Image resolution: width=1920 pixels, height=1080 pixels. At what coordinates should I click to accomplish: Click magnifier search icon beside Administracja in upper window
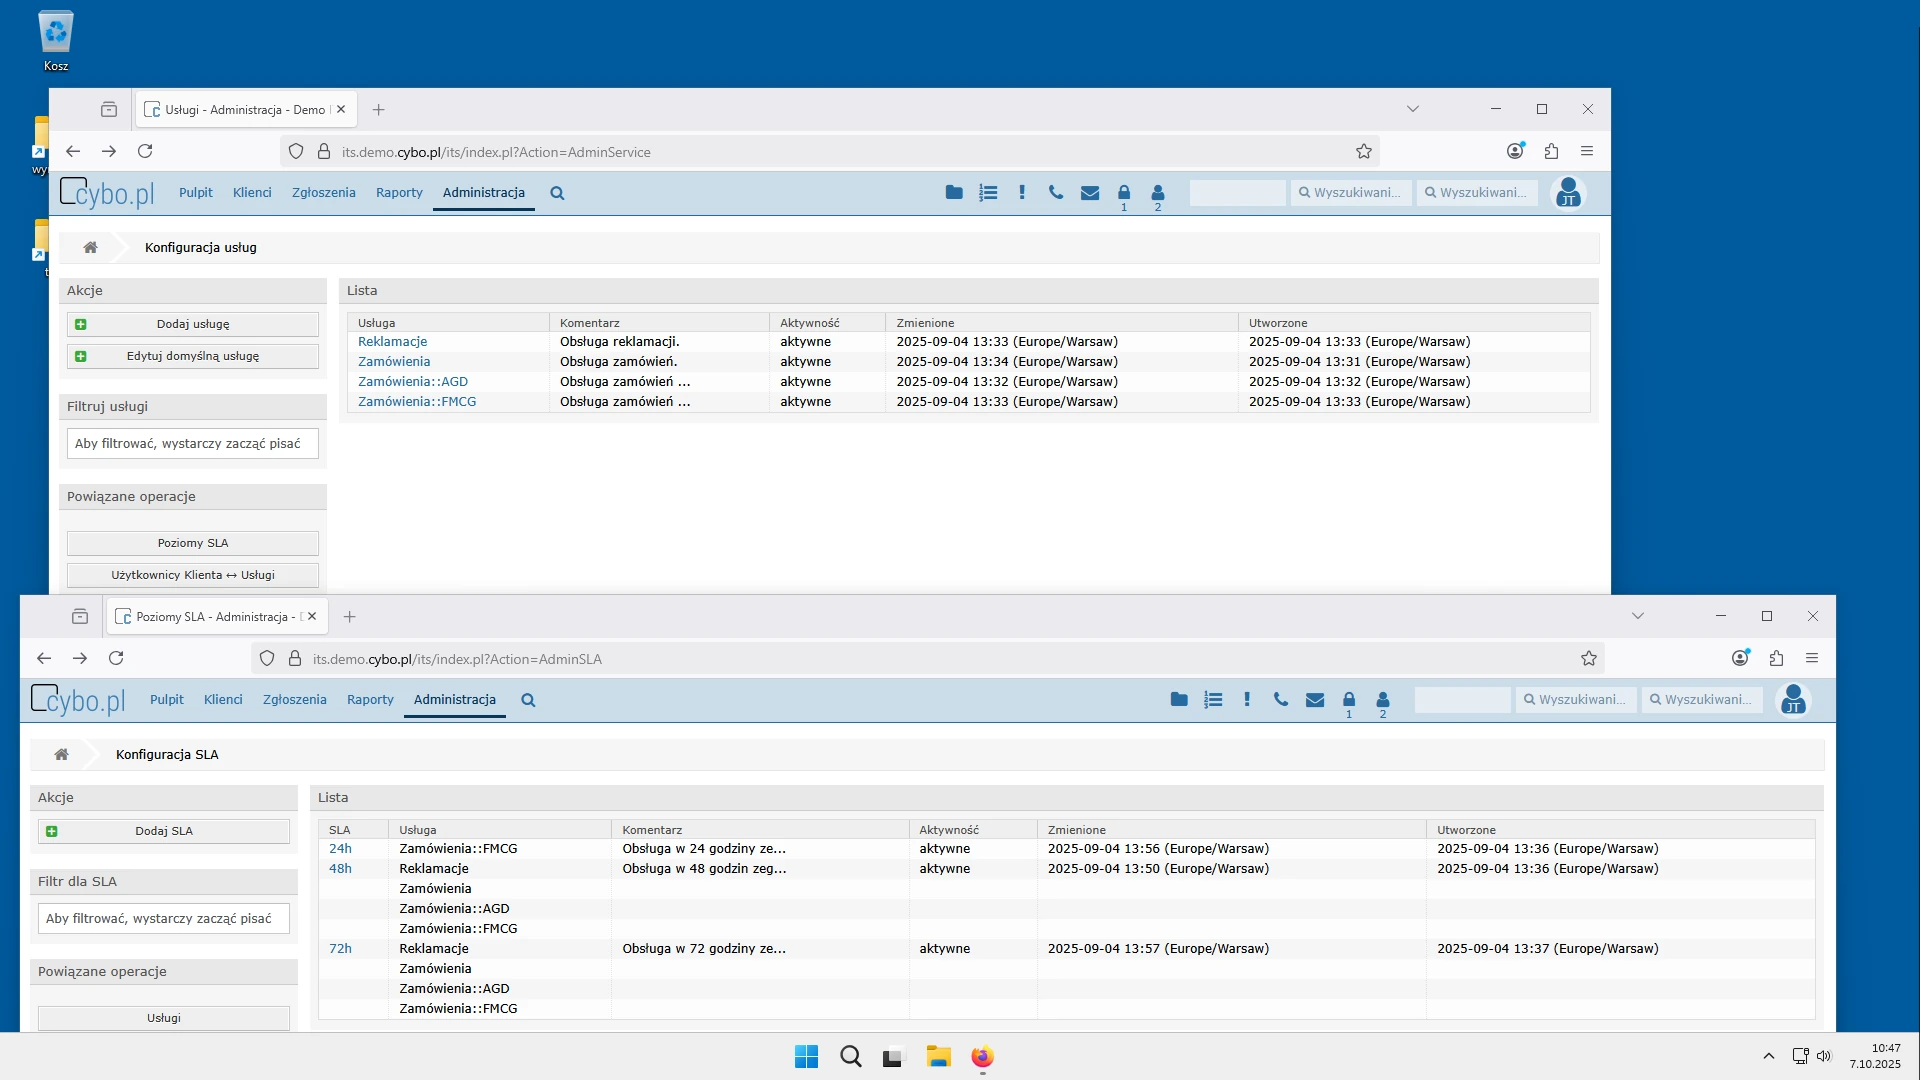(557, 194)
